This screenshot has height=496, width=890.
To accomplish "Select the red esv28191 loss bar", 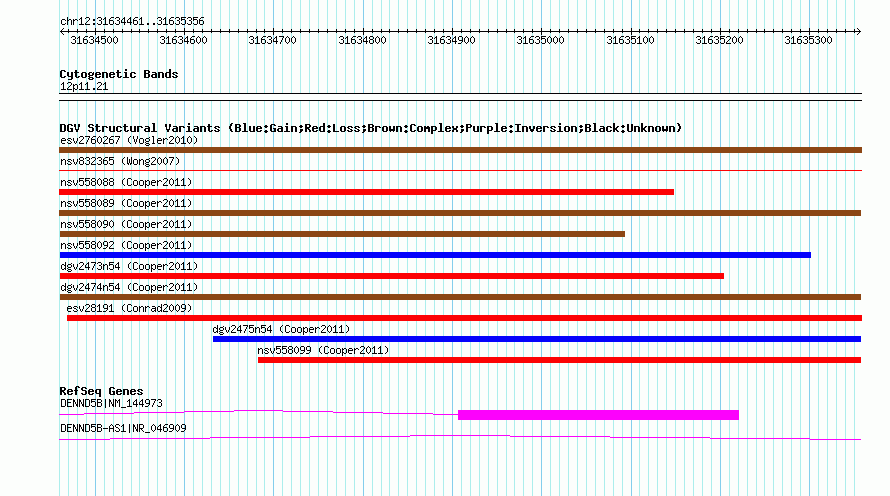I will [464, 318].
